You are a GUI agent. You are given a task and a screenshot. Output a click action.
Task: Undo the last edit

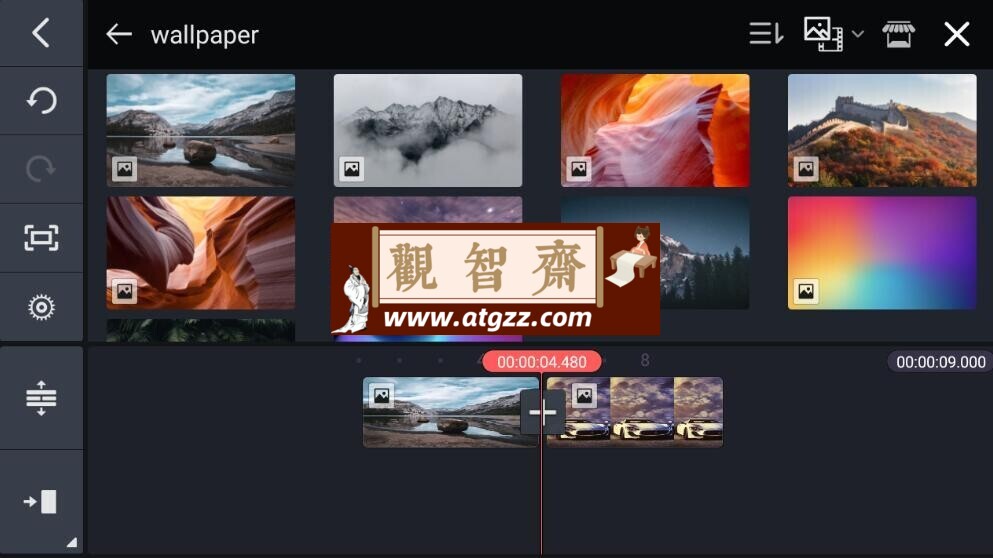(x=41, y=101)
